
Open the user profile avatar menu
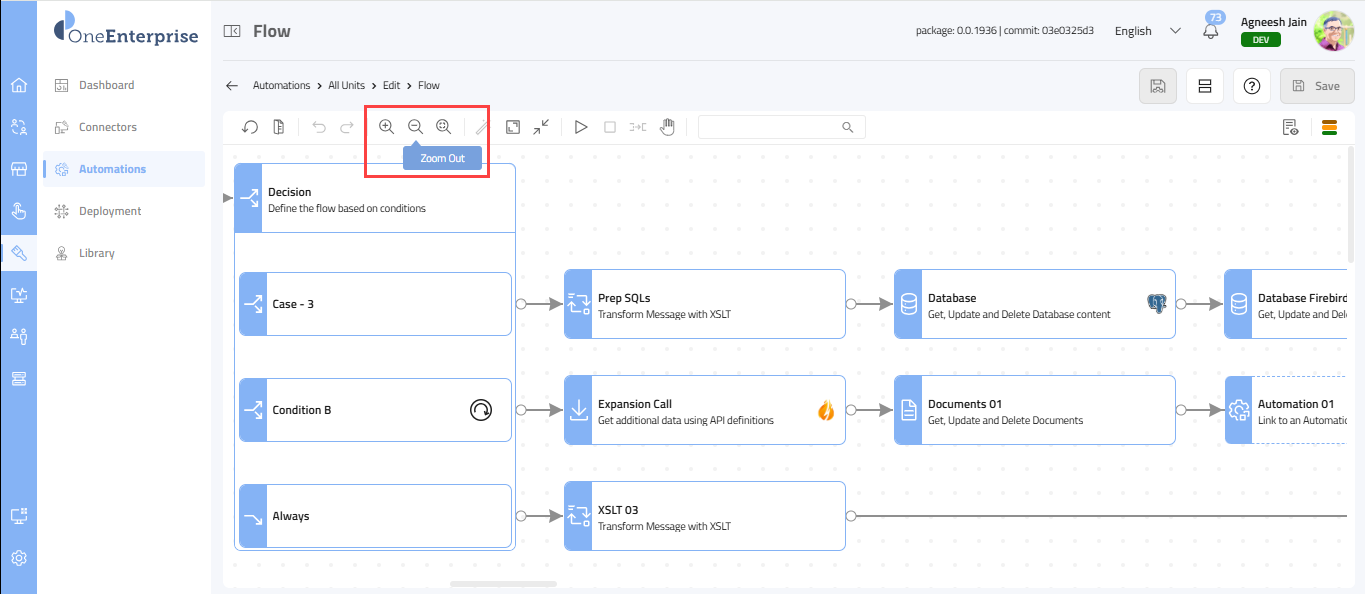(1332, 31)
